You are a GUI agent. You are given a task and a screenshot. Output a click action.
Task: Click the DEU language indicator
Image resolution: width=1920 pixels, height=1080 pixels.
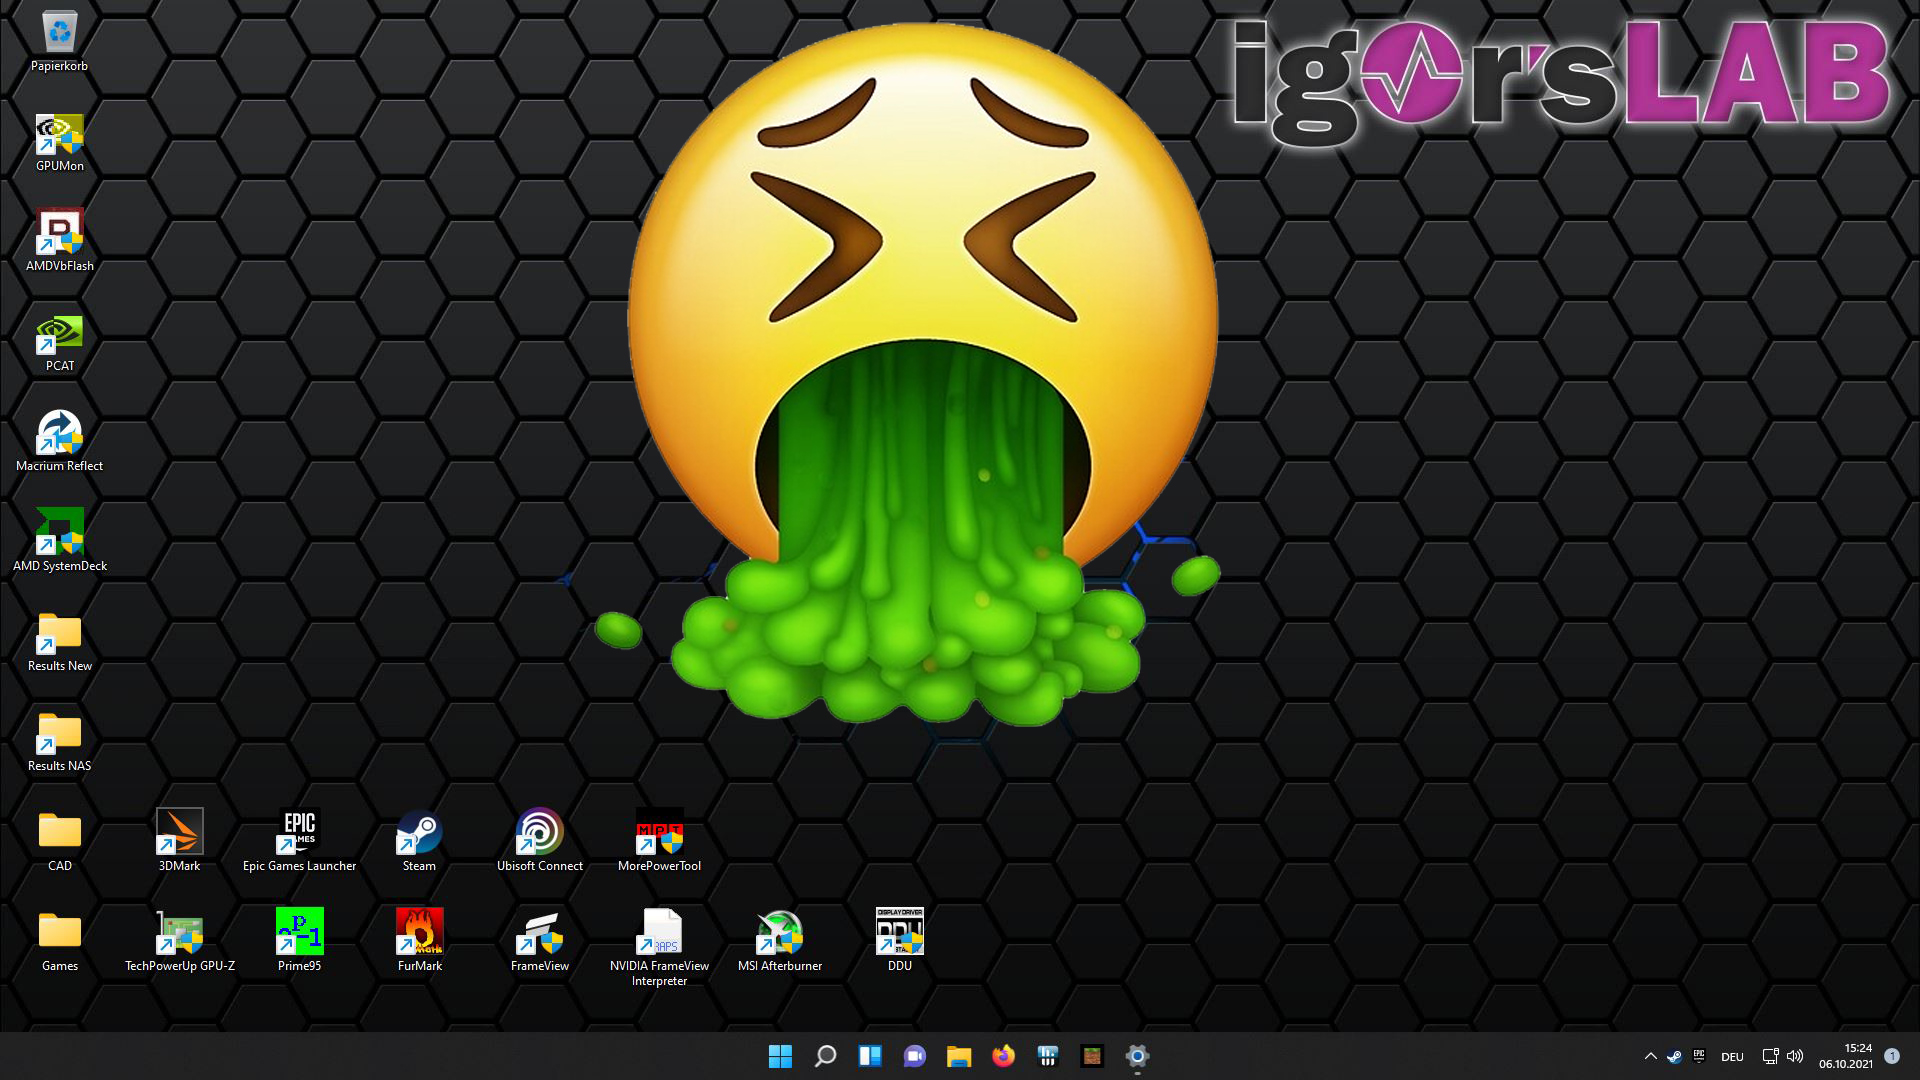1732,1056
